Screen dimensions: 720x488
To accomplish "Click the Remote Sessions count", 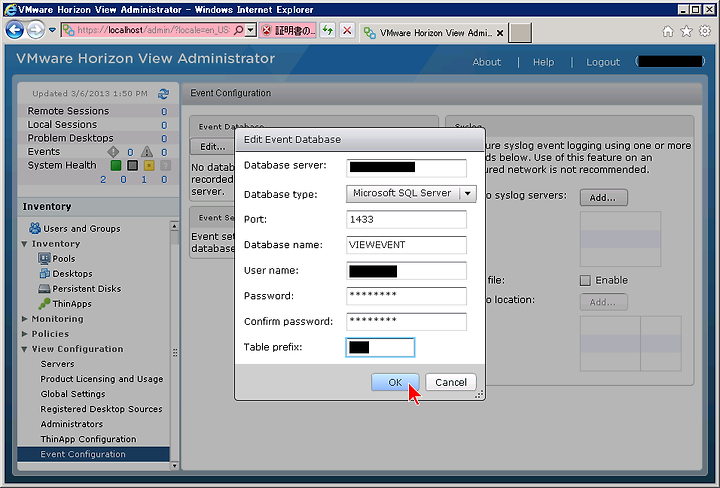I will [164, 112].
